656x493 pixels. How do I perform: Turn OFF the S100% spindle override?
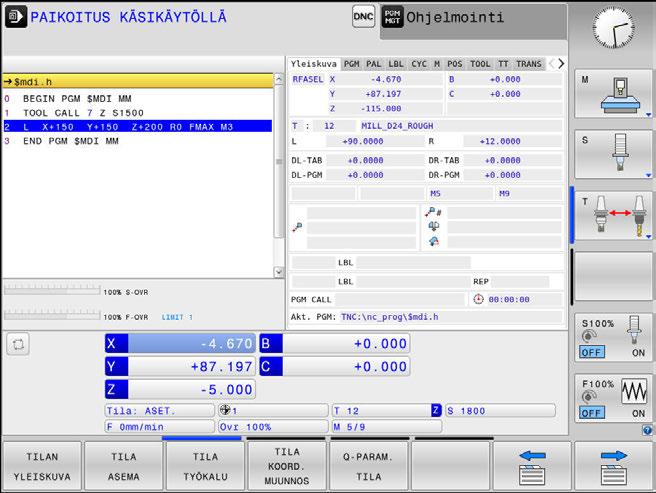[x=592, y=352]
